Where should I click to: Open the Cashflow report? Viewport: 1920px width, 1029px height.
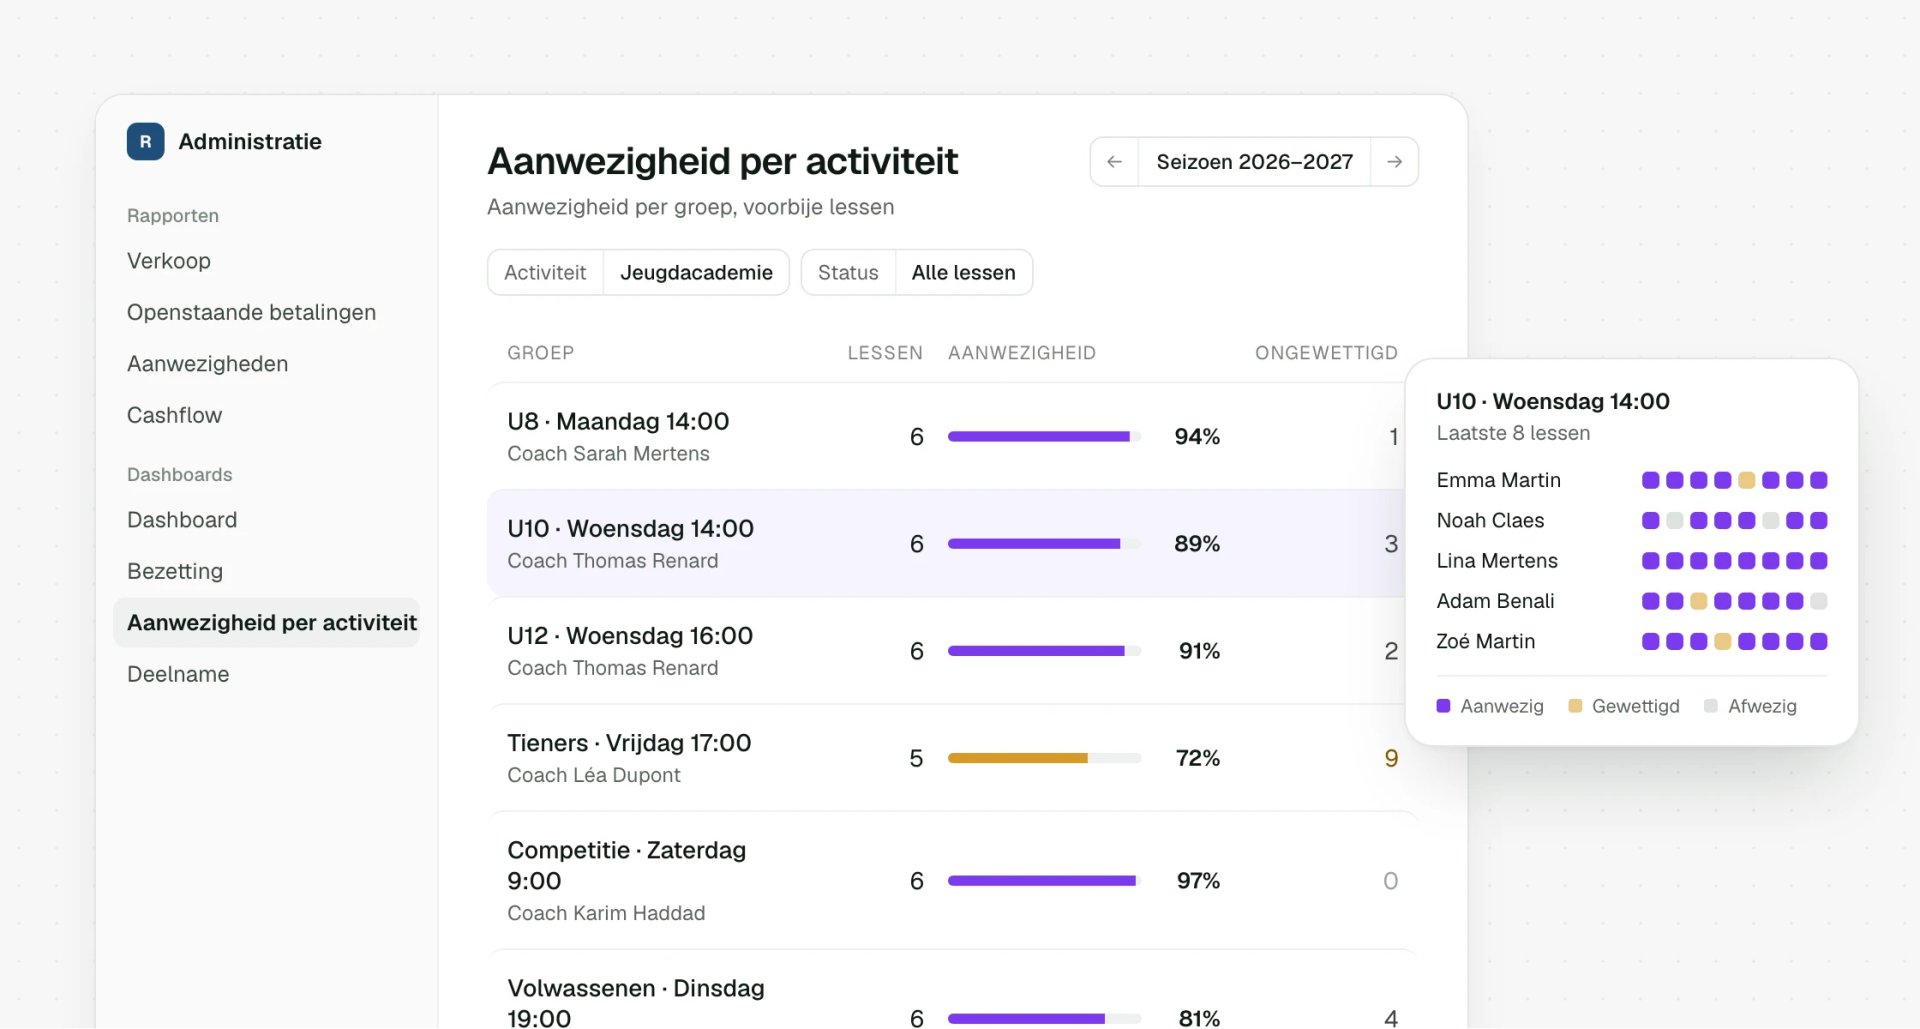(174, 416)
